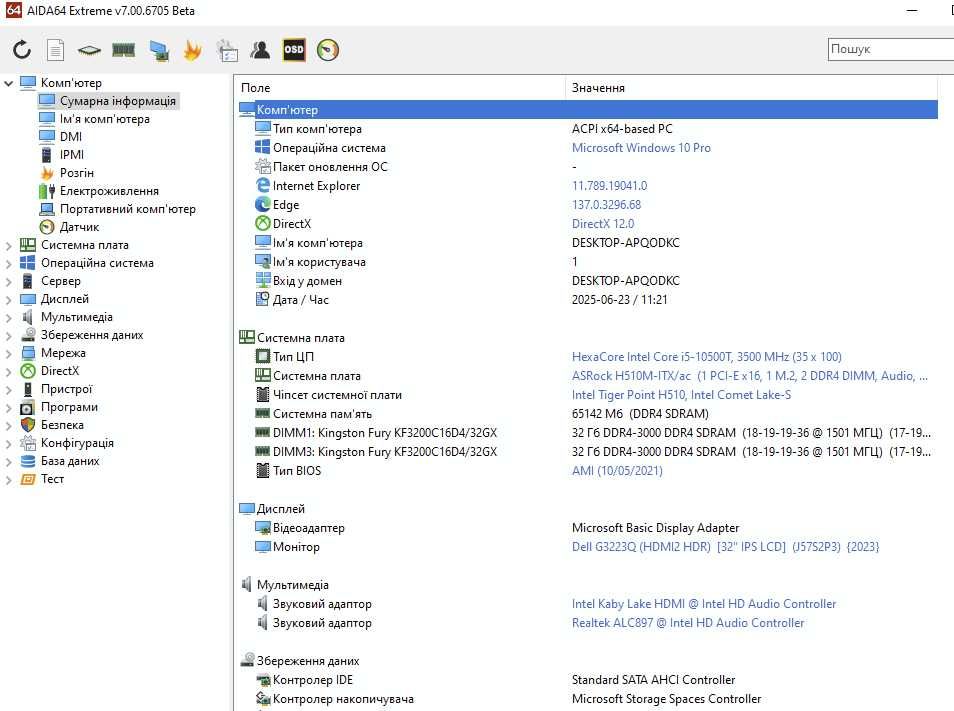The height and width of the screenshot is (711, 954).
Task: Open the AMI (10/05/2021) BIOS link
Action: (x=617, y=471)
